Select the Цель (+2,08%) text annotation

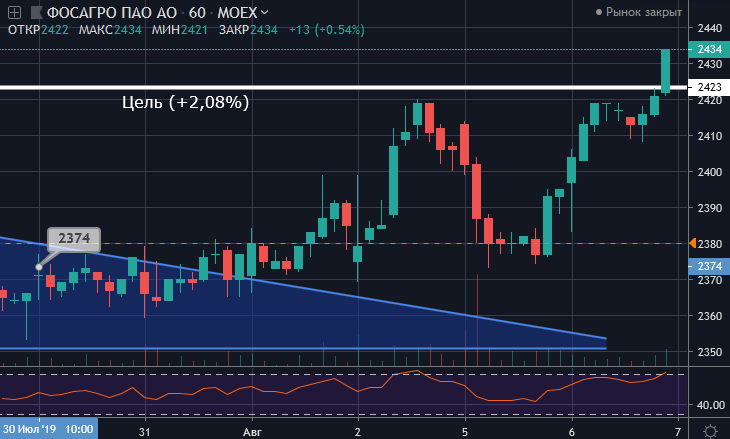(x=185, y=102)
